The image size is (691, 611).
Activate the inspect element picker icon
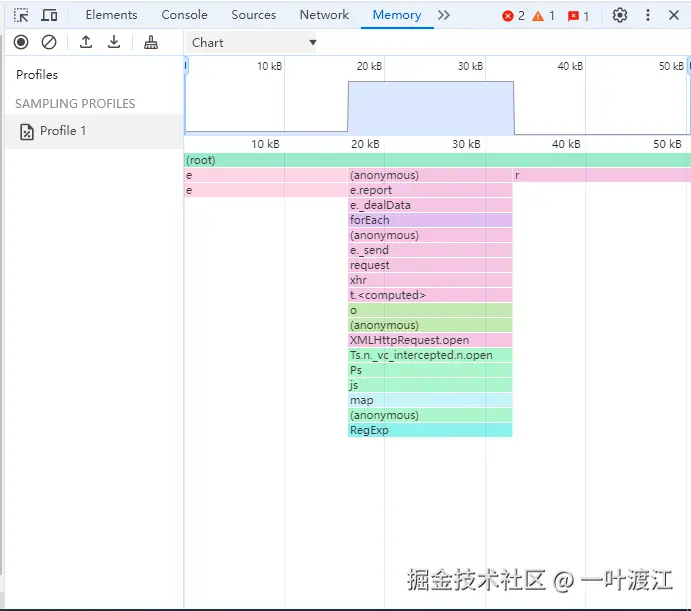(x=21, y=15)
